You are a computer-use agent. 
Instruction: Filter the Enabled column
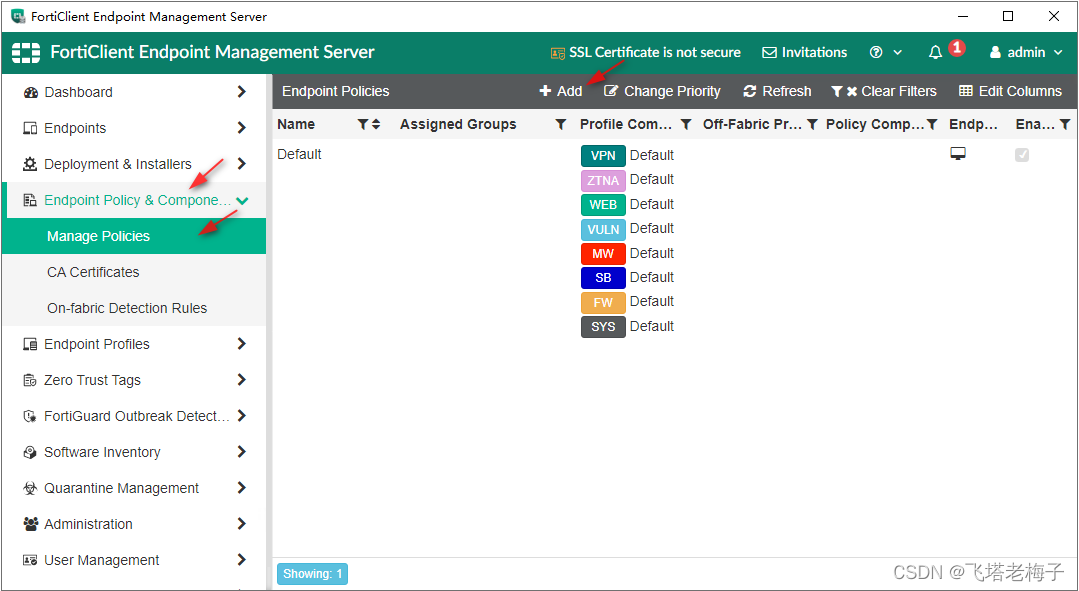[1065, 125]
